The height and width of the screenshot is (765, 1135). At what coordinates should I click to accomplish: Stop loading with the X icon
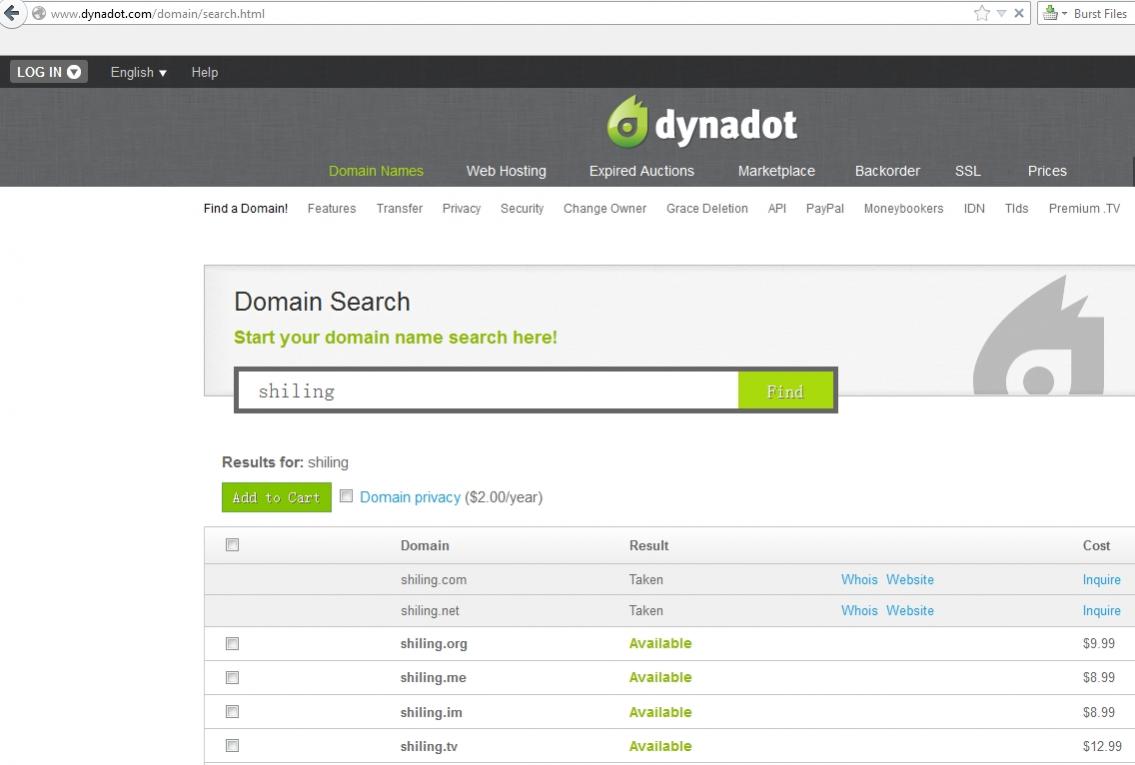(1018, 13)
